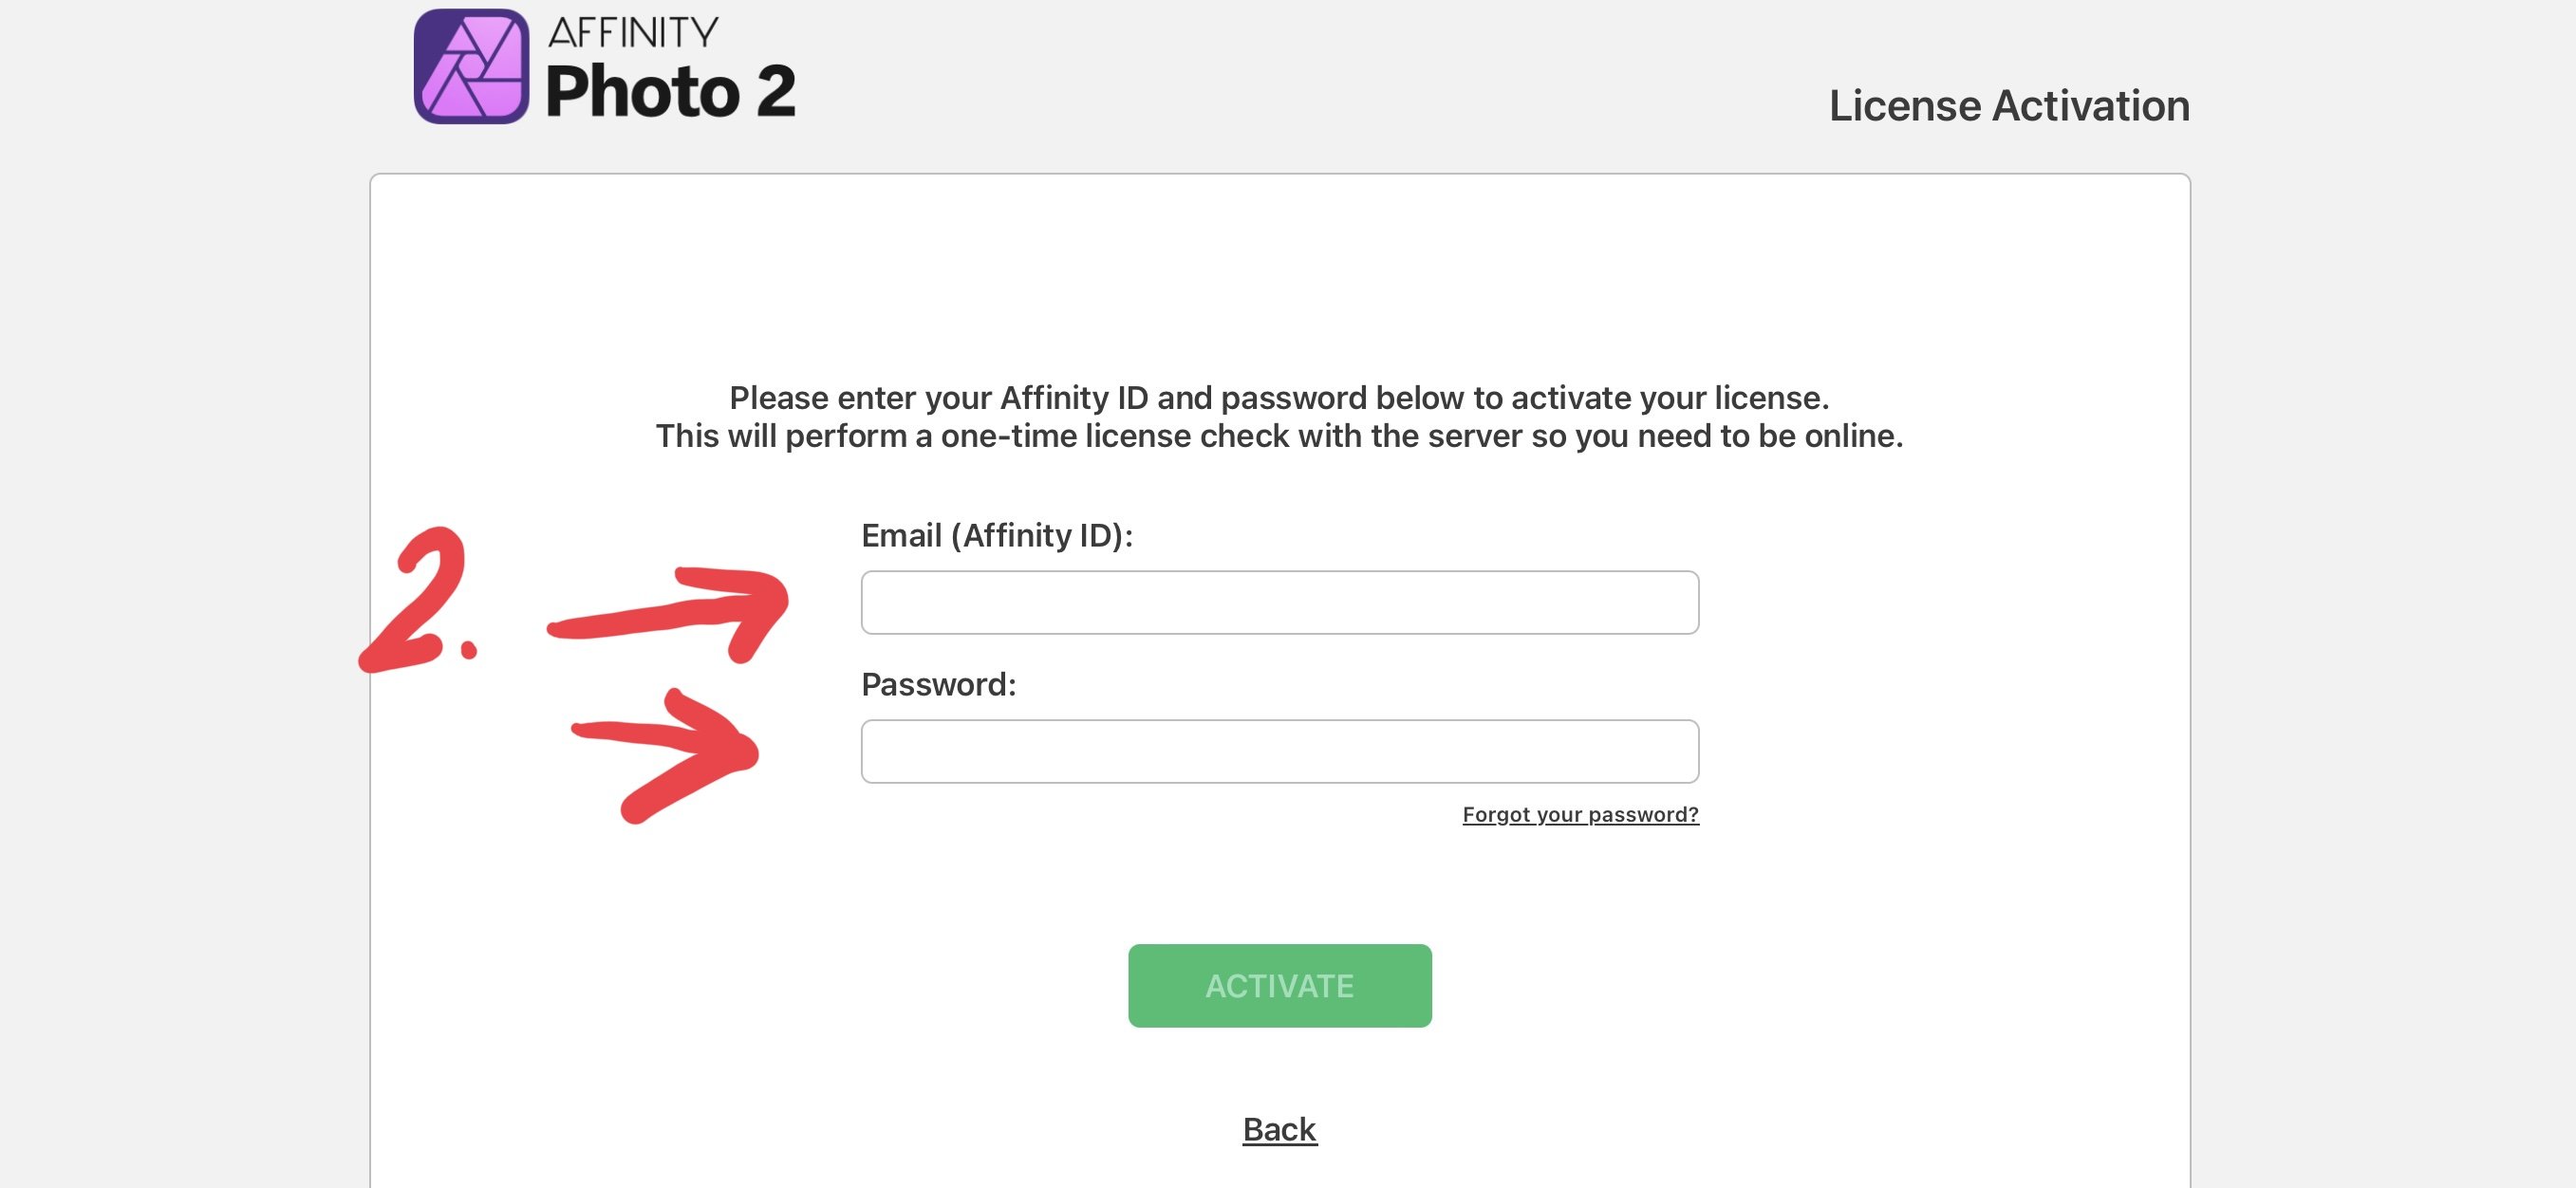The height and width of the screenshot is (1188, 2576).
Task: Go back using the Back link
Action: 1279,1129
